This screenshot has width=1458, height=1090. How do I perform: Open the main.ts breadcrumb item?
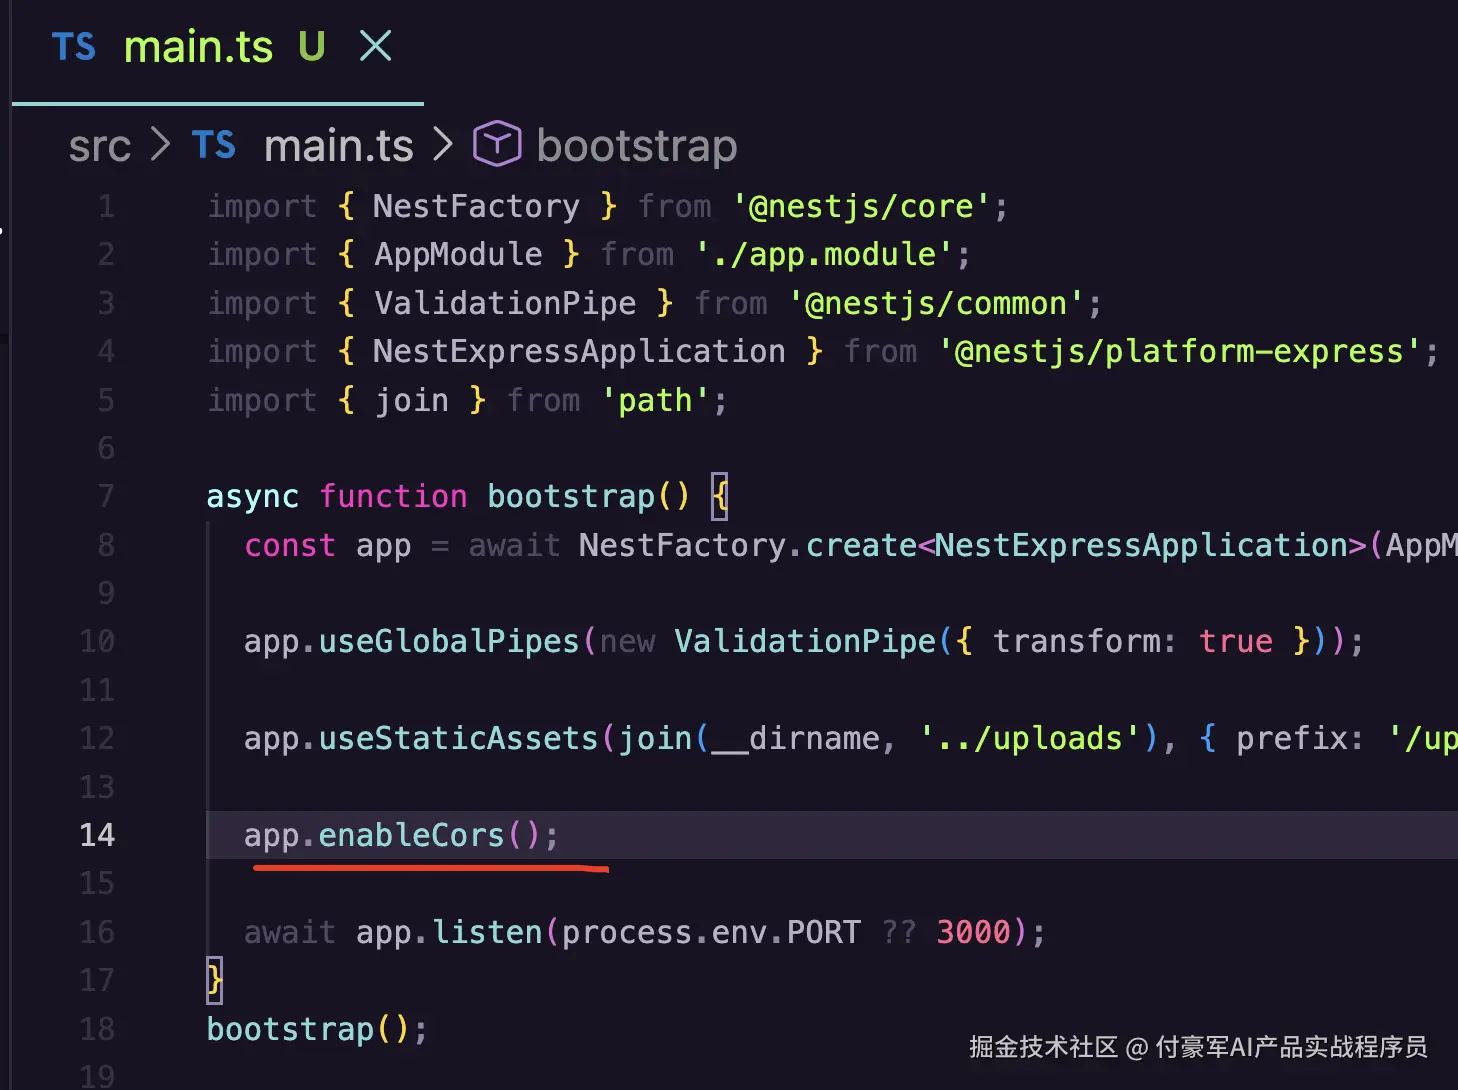(338, 146)
